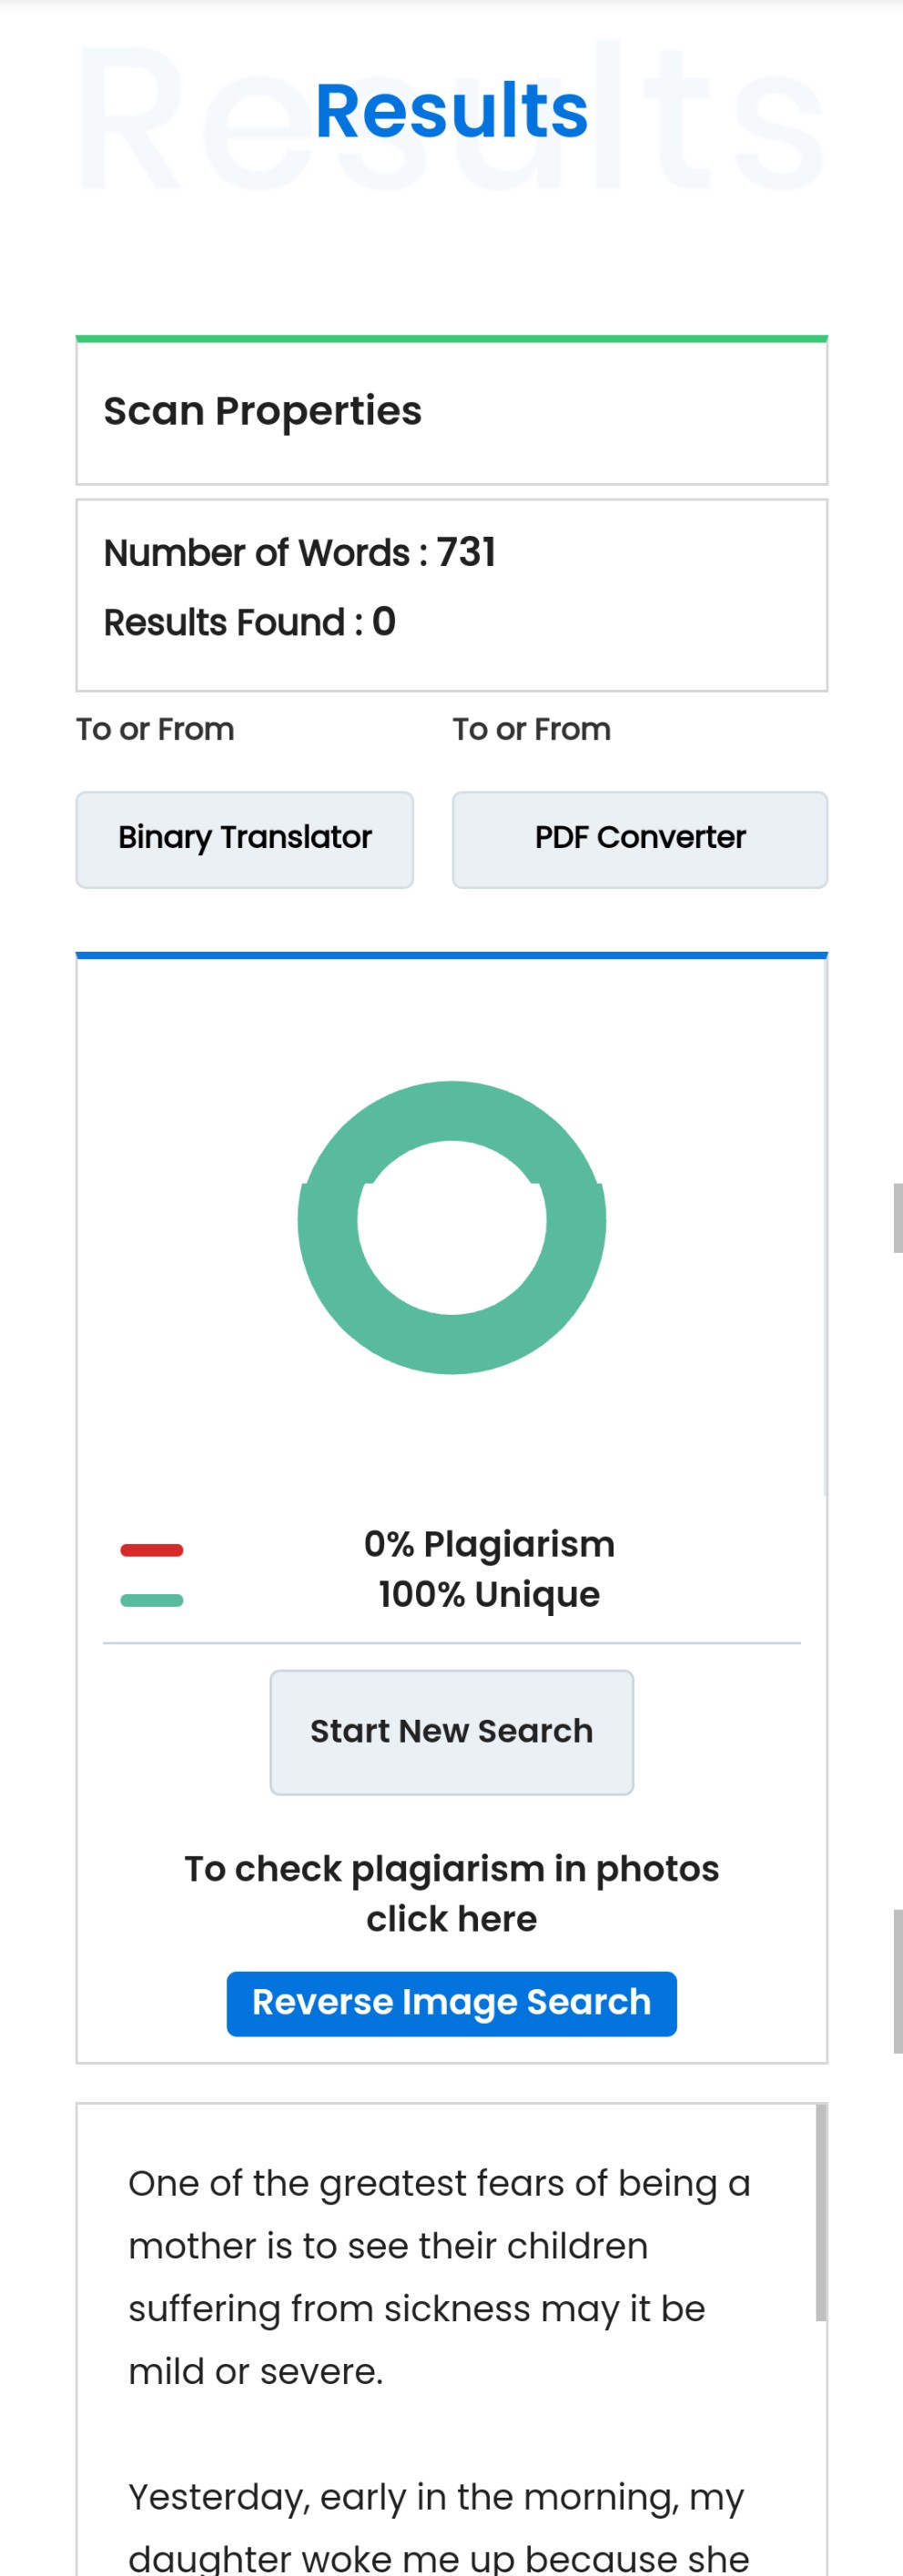Click the green unique legend marker
Image resolution: width=903 pixels, height=2576 pixels.
151,1599
